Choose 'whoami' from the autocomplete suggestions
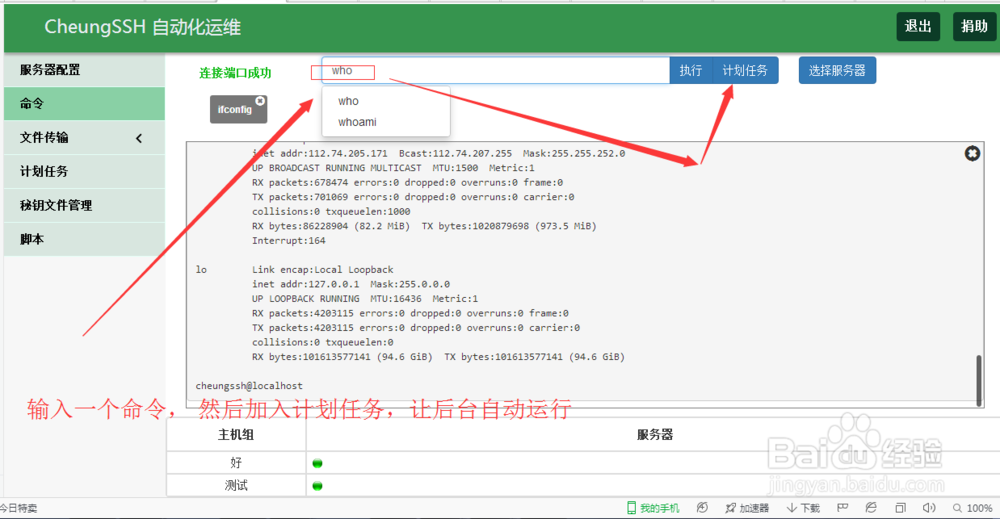Image resolution: width=1000 pixels, height=519 pixels. (x=386, y=122)
